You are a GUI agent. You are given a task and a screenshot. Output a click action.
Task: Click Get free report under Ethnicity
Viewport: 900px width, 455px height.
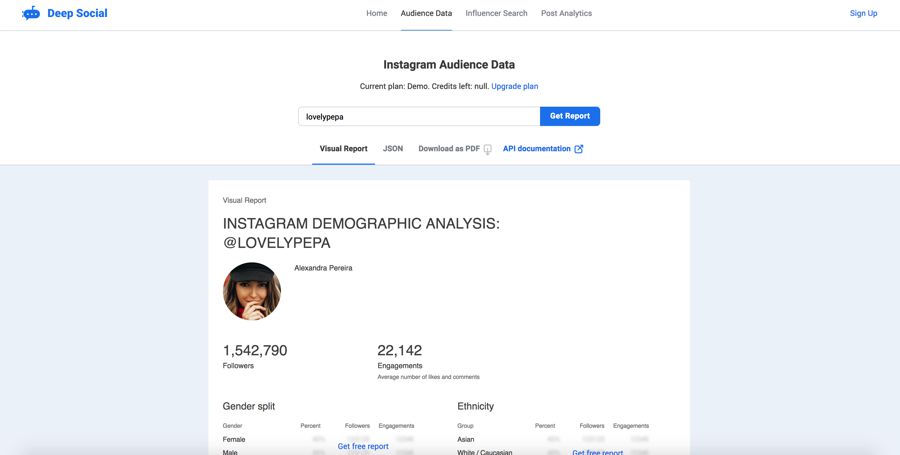click(x=598, y=452)
